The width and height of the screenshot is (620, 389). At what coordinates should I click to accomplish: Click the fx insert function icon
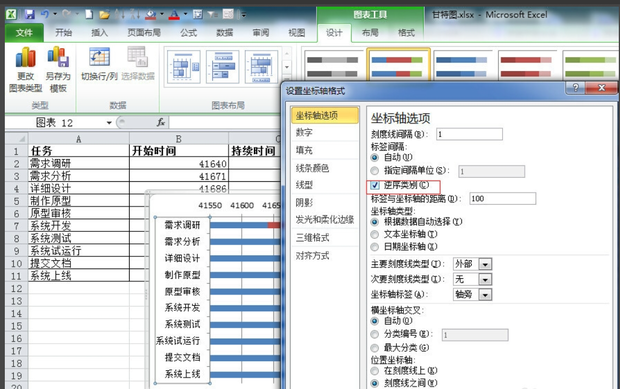[x=161, y=123]
